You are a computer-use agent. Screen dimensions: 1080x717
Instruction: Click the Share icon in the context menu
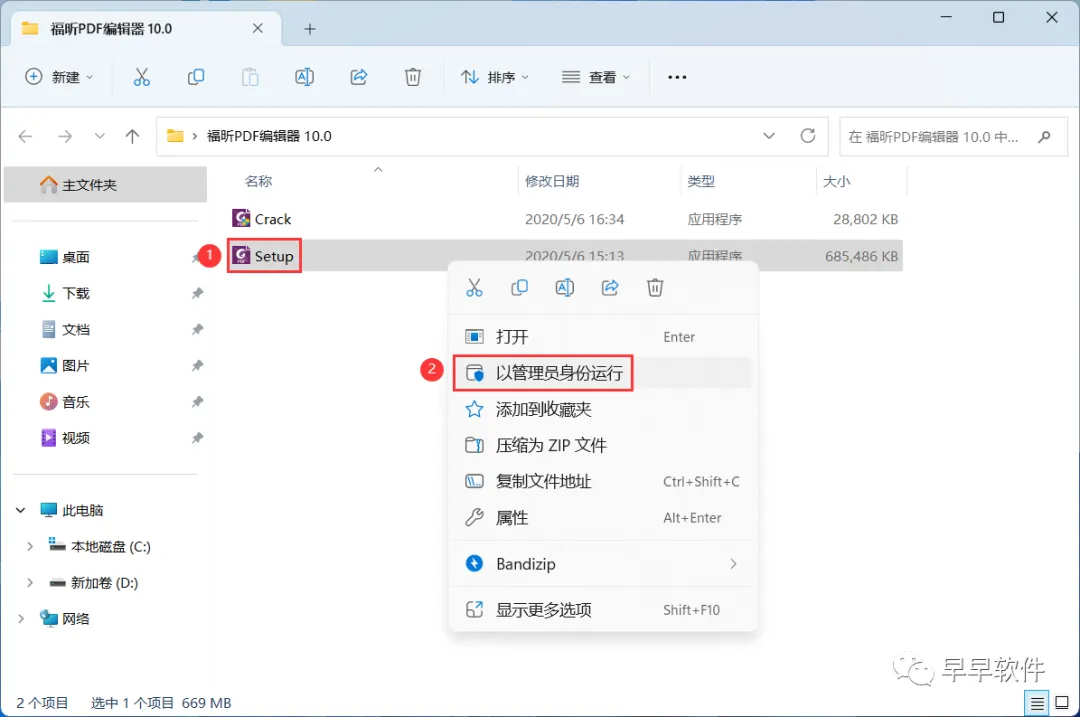[610, 288]
